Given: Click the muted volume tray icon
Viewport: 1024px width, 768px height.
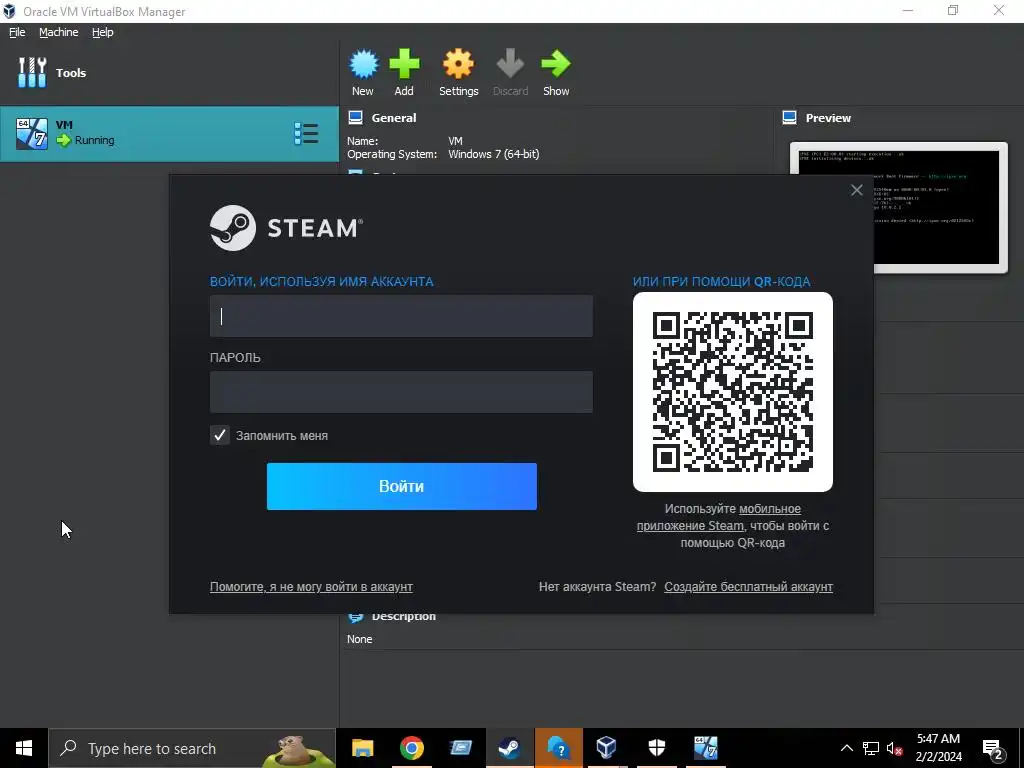Looking at the screenshot, I should 894,748.
